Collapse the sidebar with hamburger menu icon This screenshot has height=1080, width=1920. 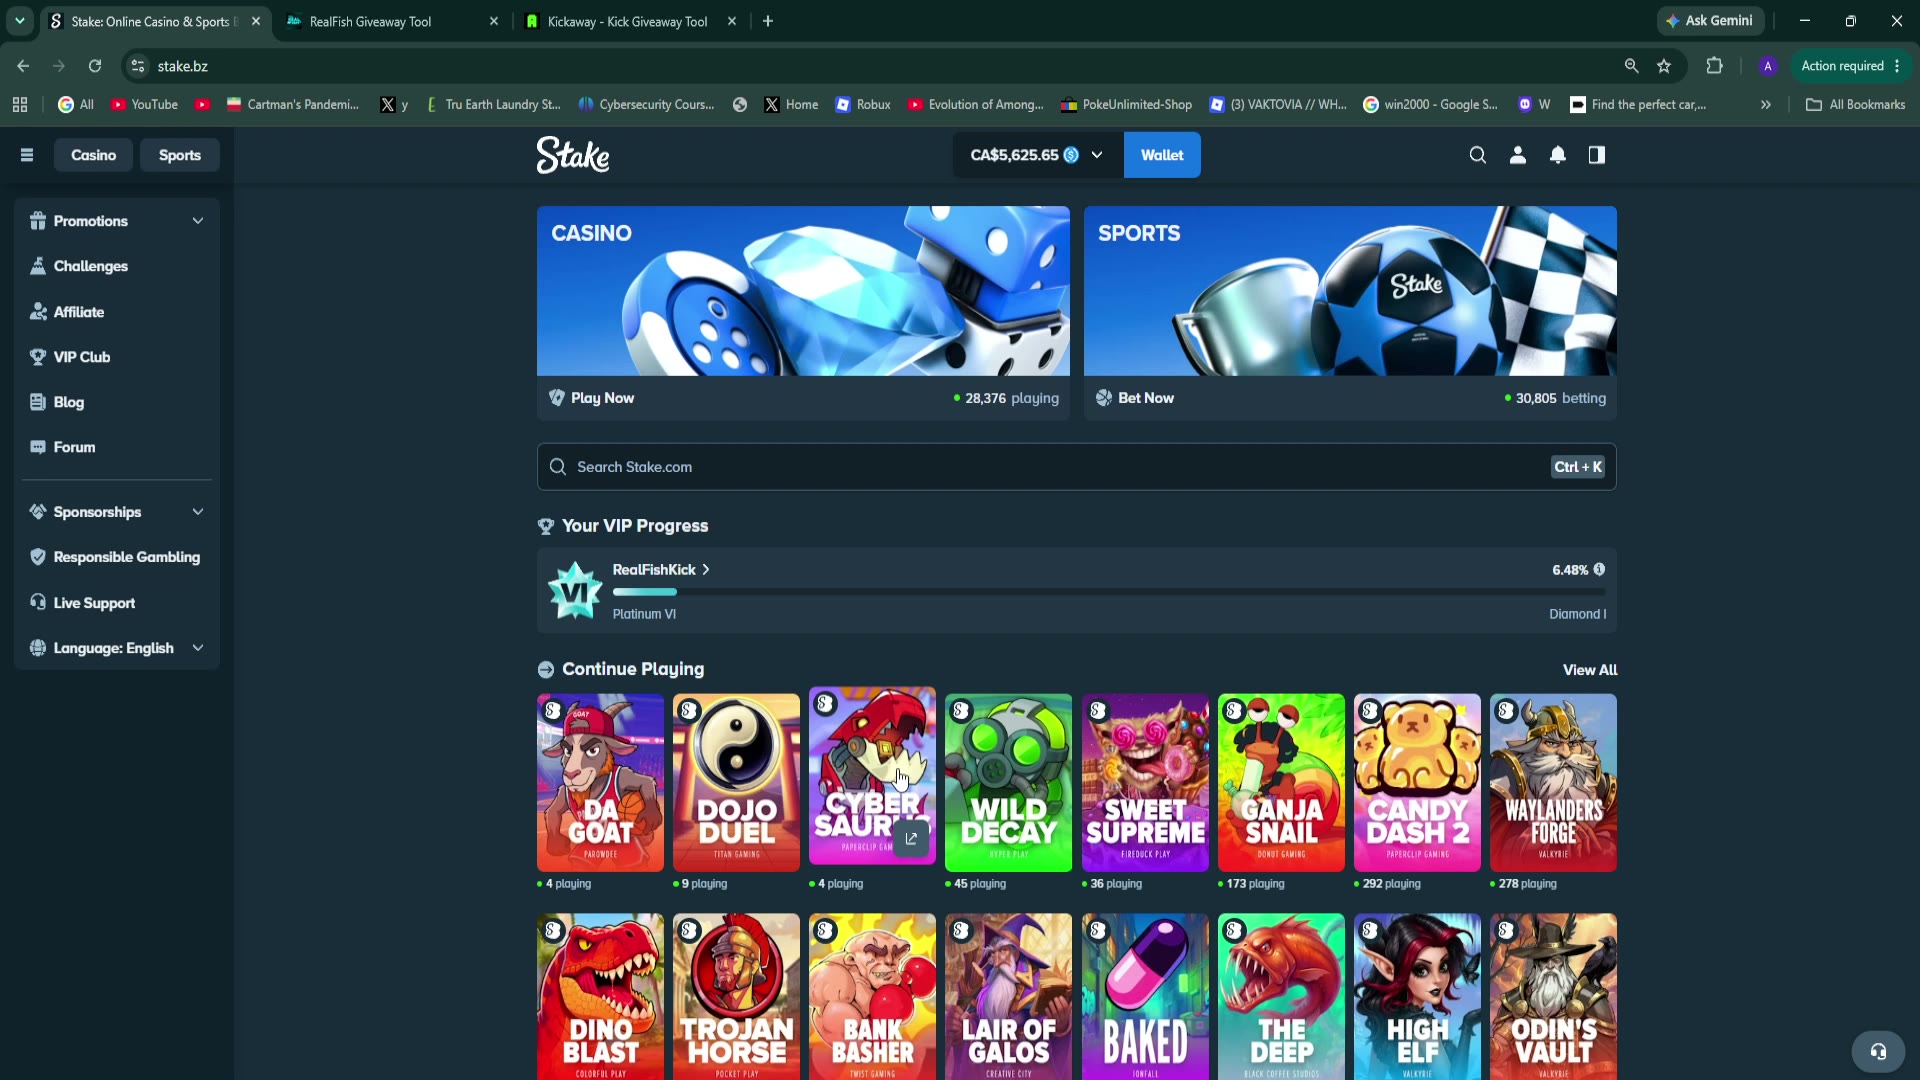click(x=27, y=155)
